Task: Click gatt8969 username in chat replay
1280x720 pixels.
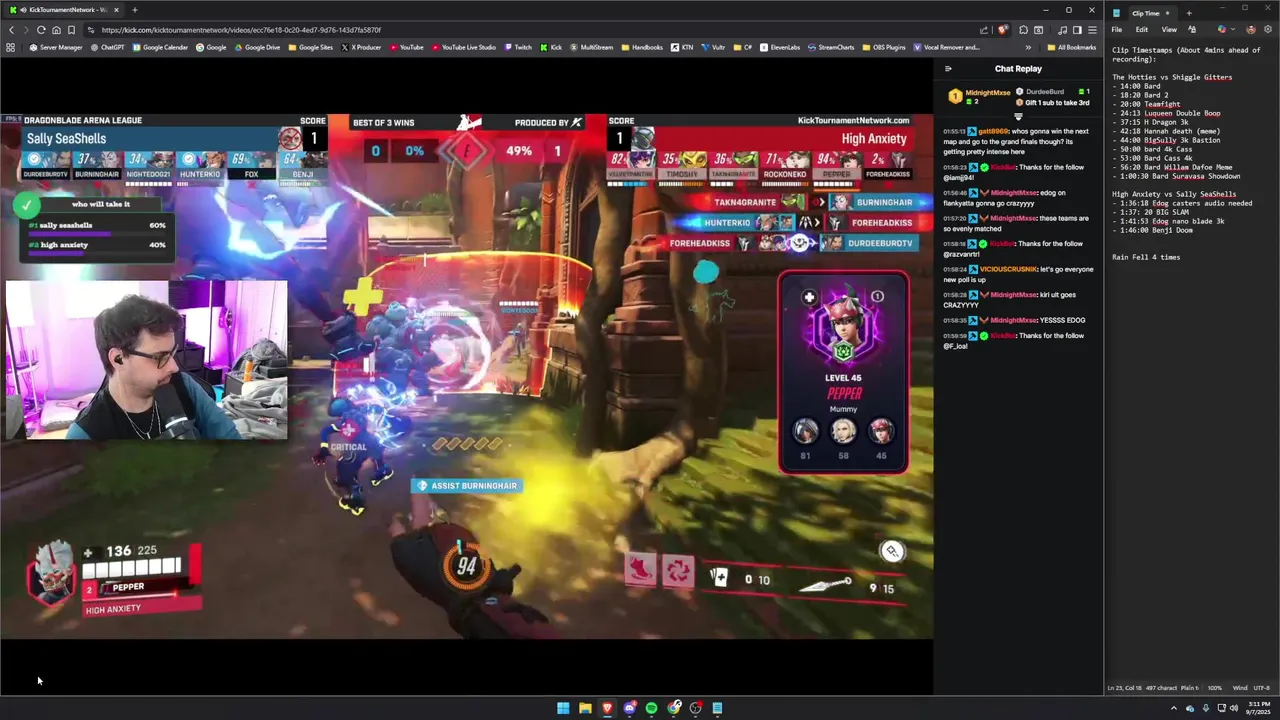Action: coord(994,131)
